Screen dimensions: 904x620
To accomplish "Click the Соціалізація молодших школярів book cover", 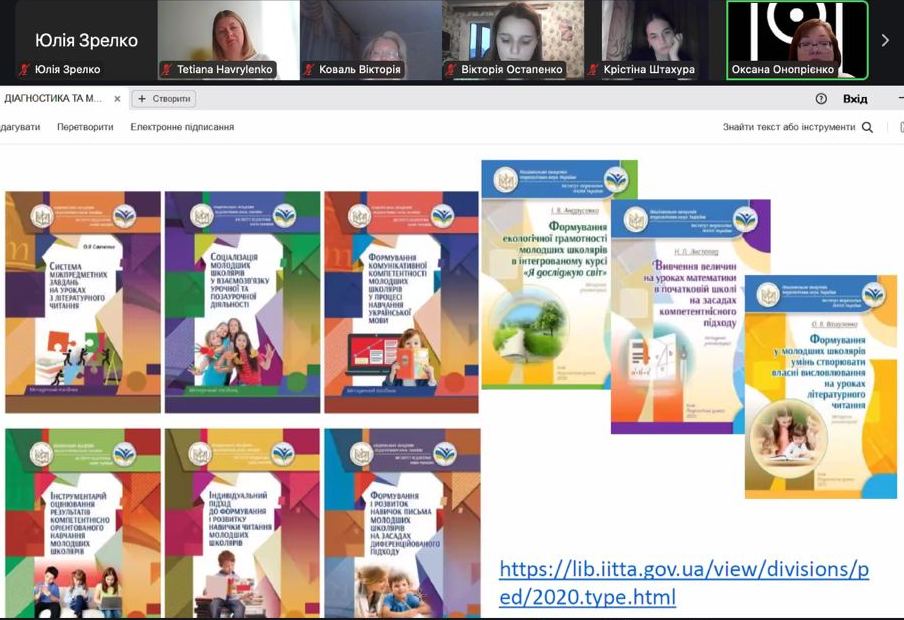I will pyautogui.click(x=242, y=302).
